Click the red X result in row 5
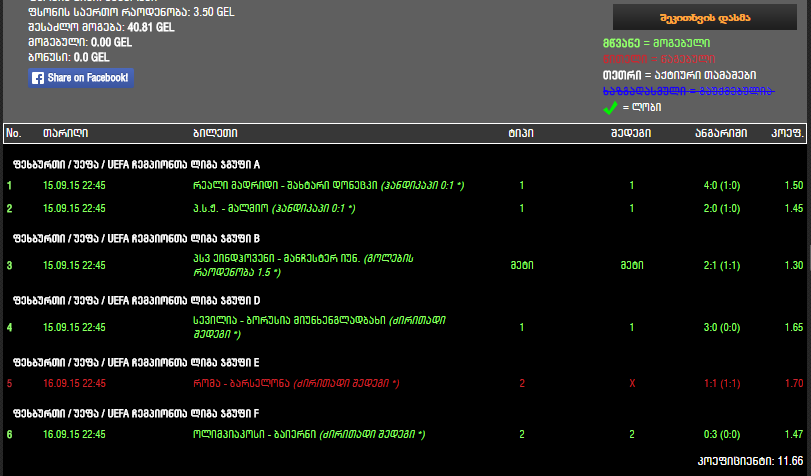Image resolution: width=811 pixels, height=476 pixels. pos(632,383)
